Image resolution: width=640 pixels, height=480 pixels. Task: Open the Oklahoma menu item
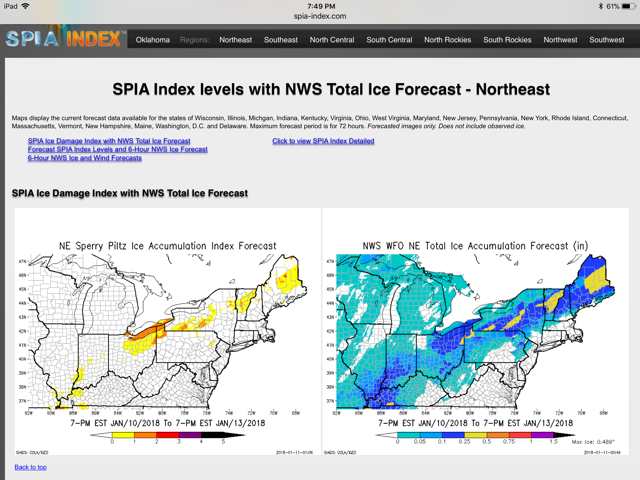coord(153,40)
